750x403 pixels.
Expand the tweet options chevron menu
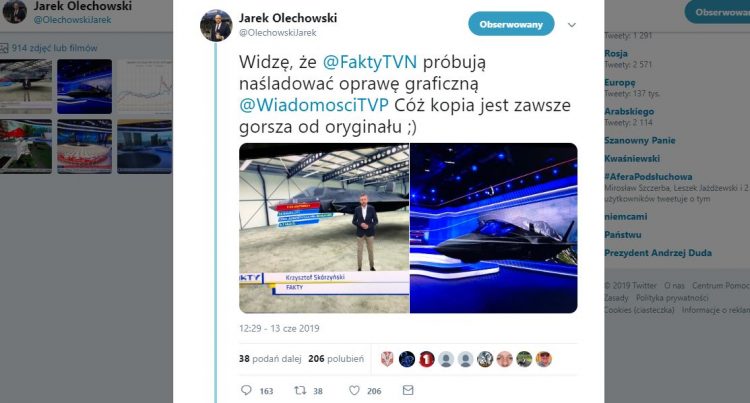coord(572,25)
